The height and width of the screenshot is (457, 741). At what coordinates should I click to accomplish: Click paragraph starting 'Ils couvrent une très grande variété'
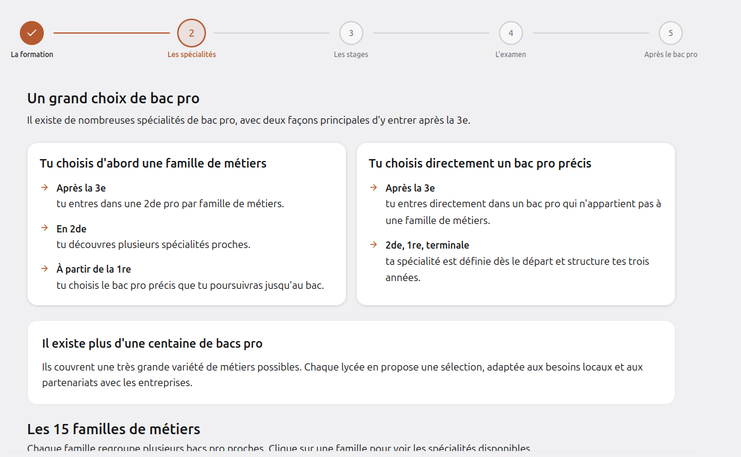(343, 375)
